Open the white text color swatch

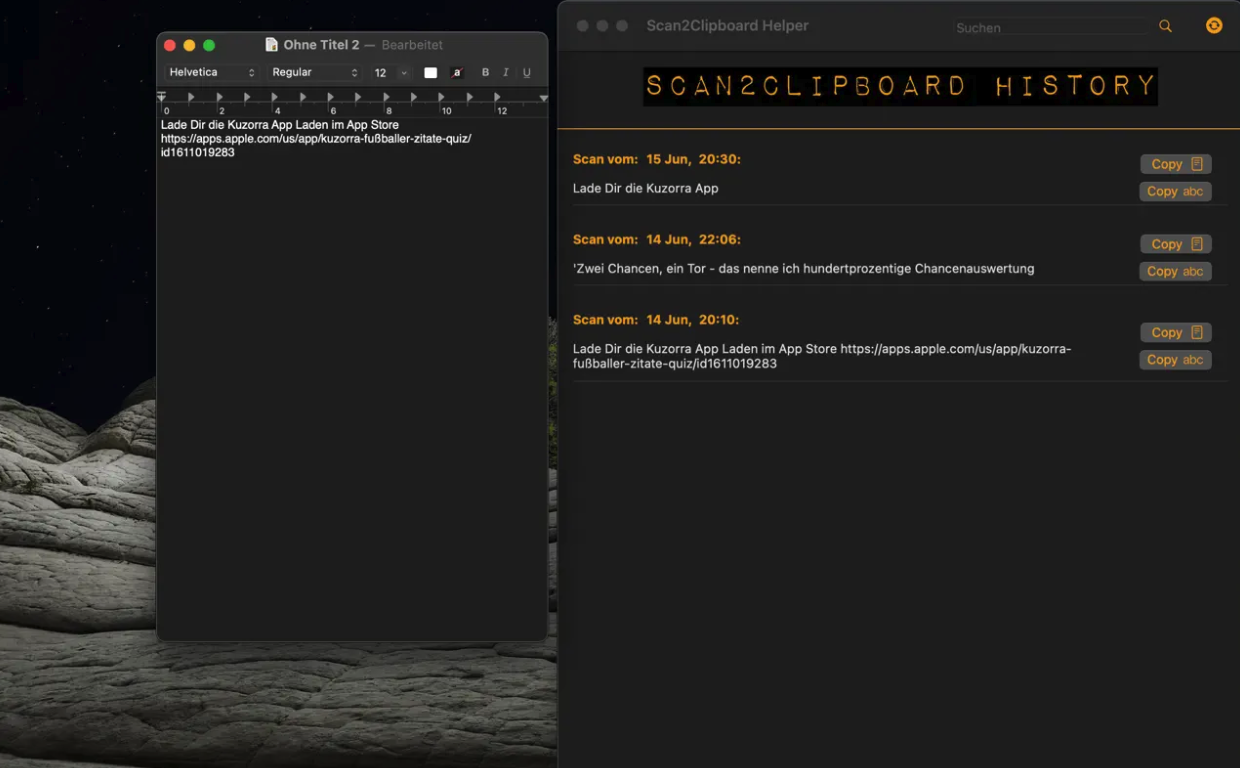pos(431,73)
